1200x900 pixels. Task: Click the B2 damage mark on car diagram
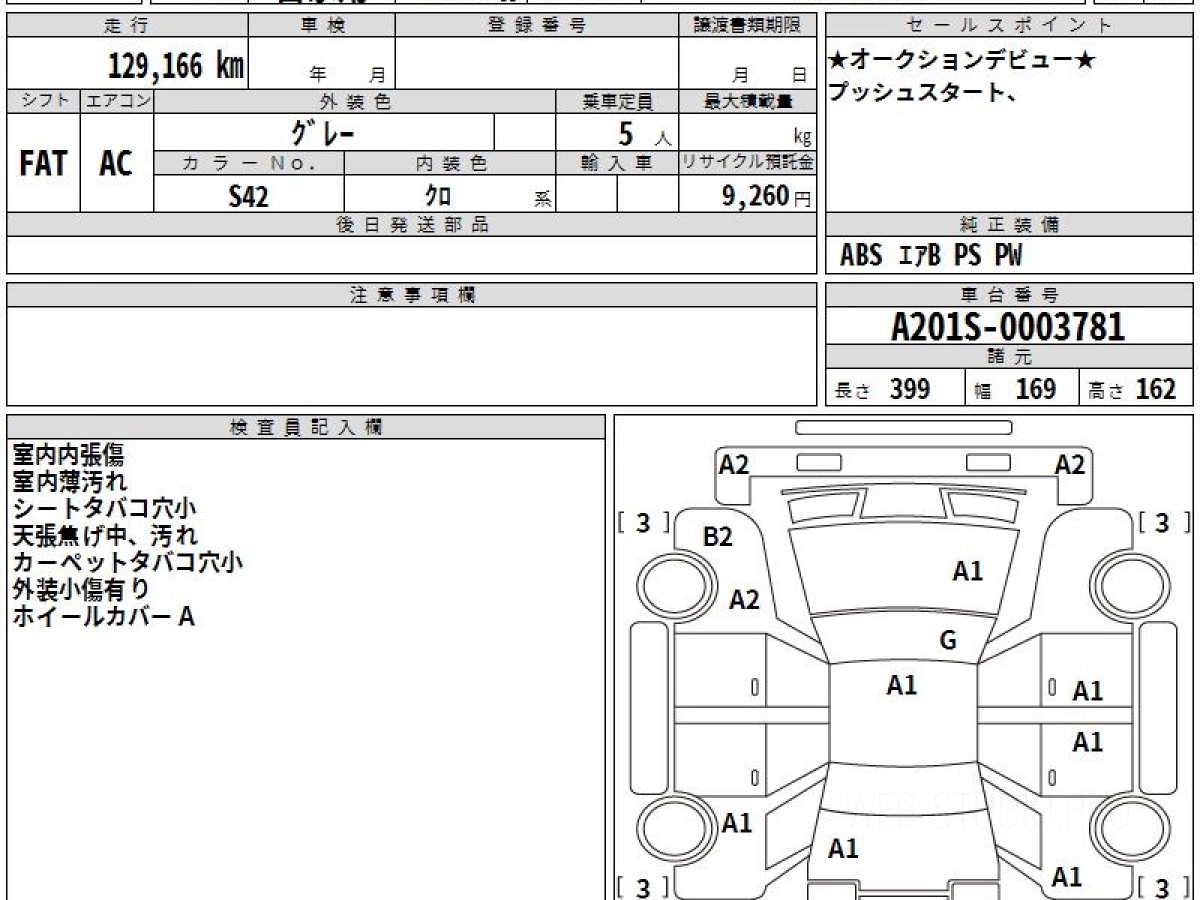coord(718,537)
